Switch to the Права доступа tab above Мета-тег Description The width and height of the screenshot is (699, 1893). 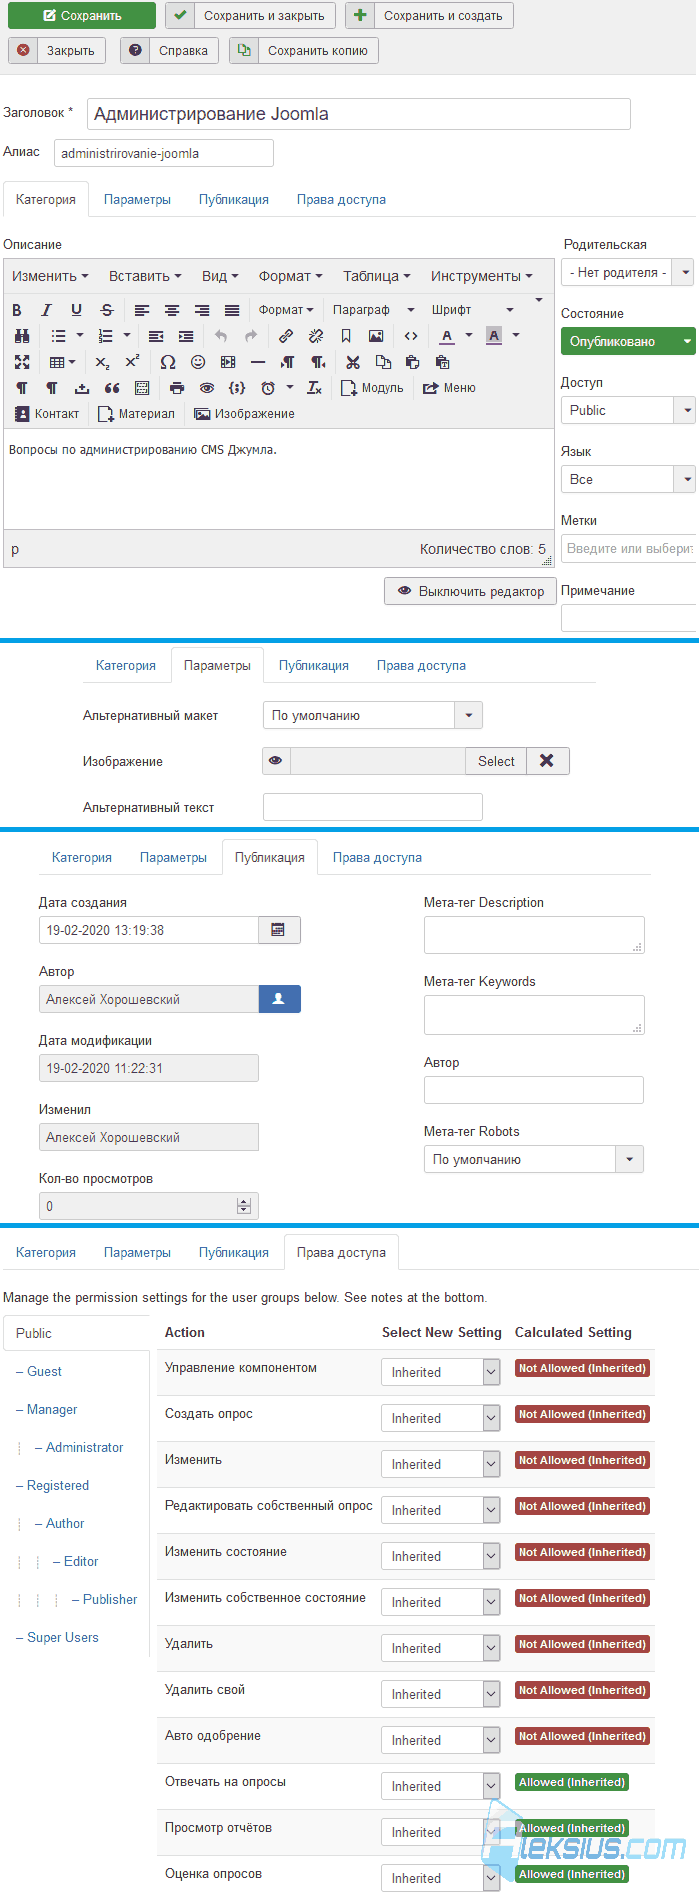coord(377,857)
